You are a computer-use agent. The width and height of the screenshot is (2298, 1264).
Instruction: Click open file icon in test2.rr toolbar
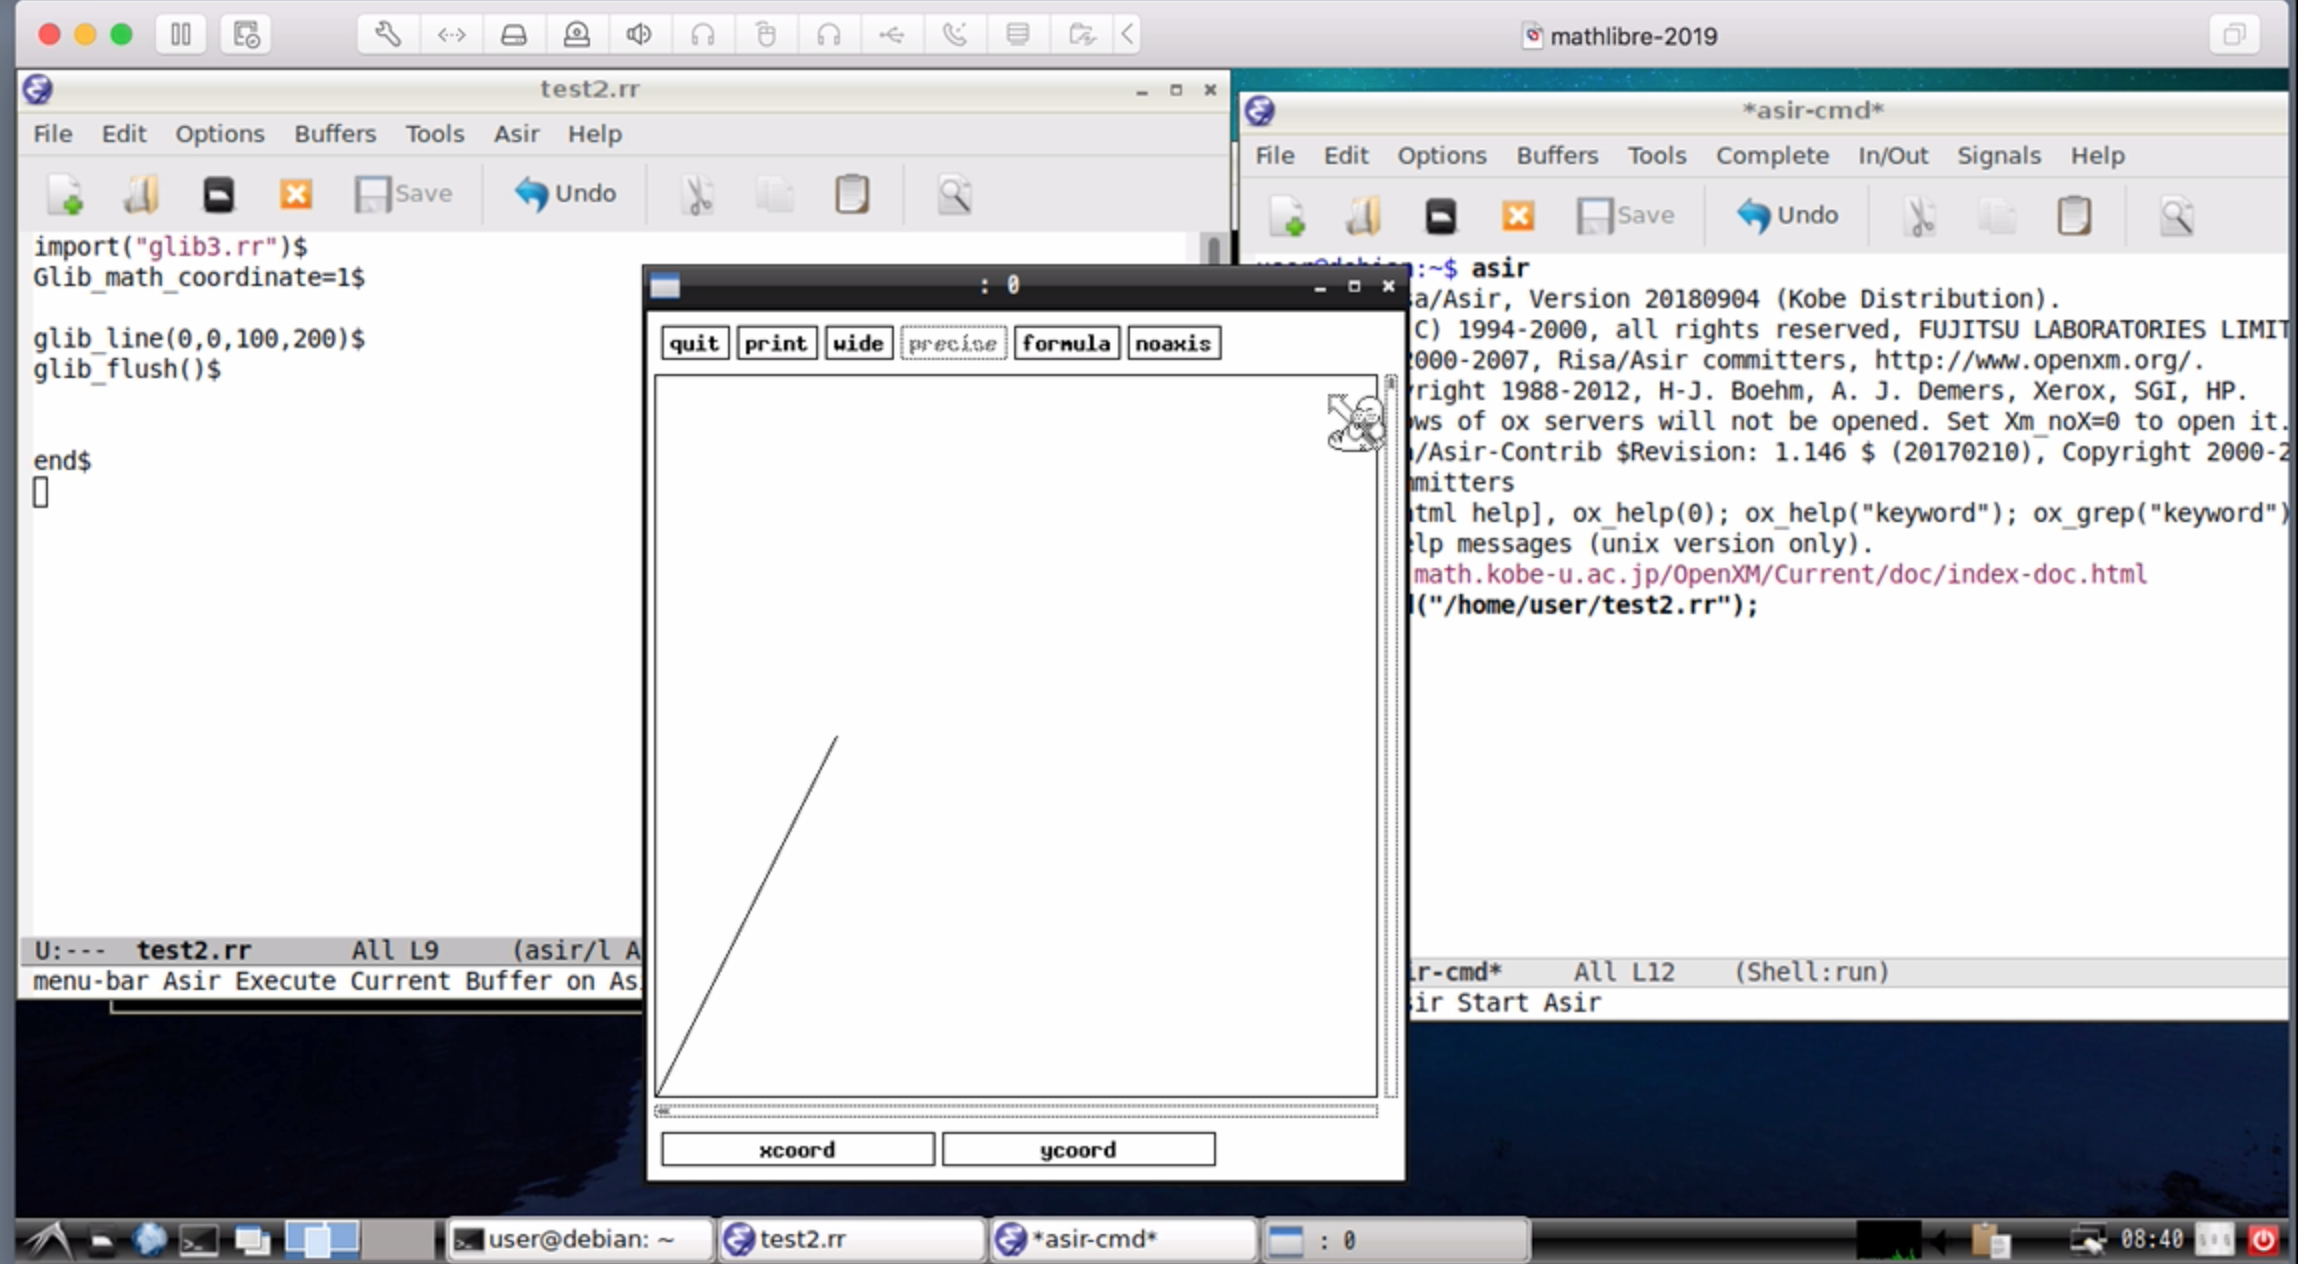click(x=142, y=194)
